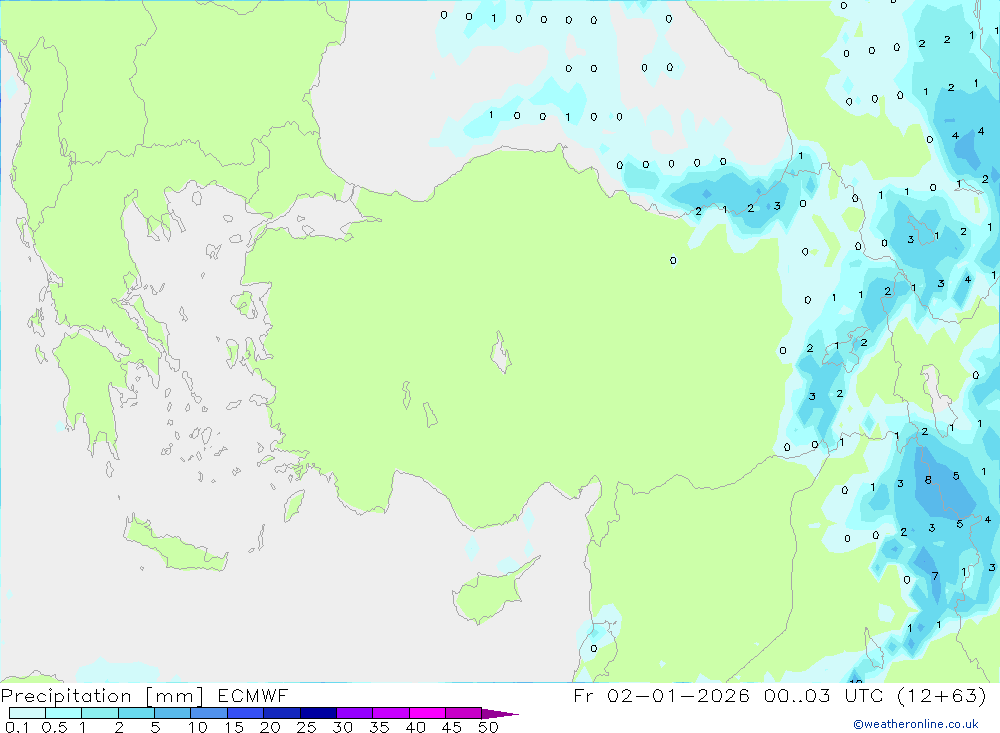Pick the 20–25 mm dark blue swatch
The width and height of the screenshot is (1000, 733).
pos(282,713)
